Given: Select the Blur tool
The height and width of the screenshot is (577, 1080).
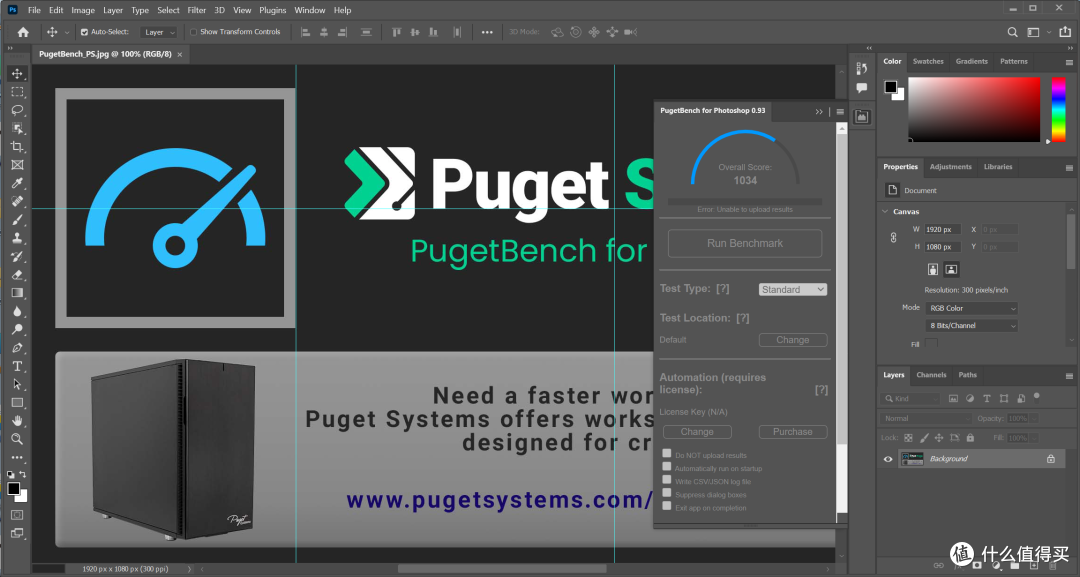Looking at the screenshot, I should (x=17, y=311).
